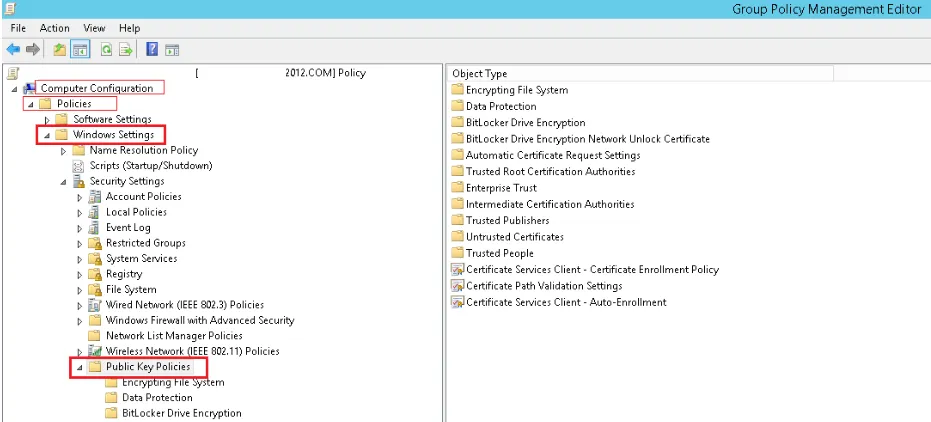Viewport: 931px width, 422px height.
Task: Expand the File System tree node
Action: pos(80,290)
